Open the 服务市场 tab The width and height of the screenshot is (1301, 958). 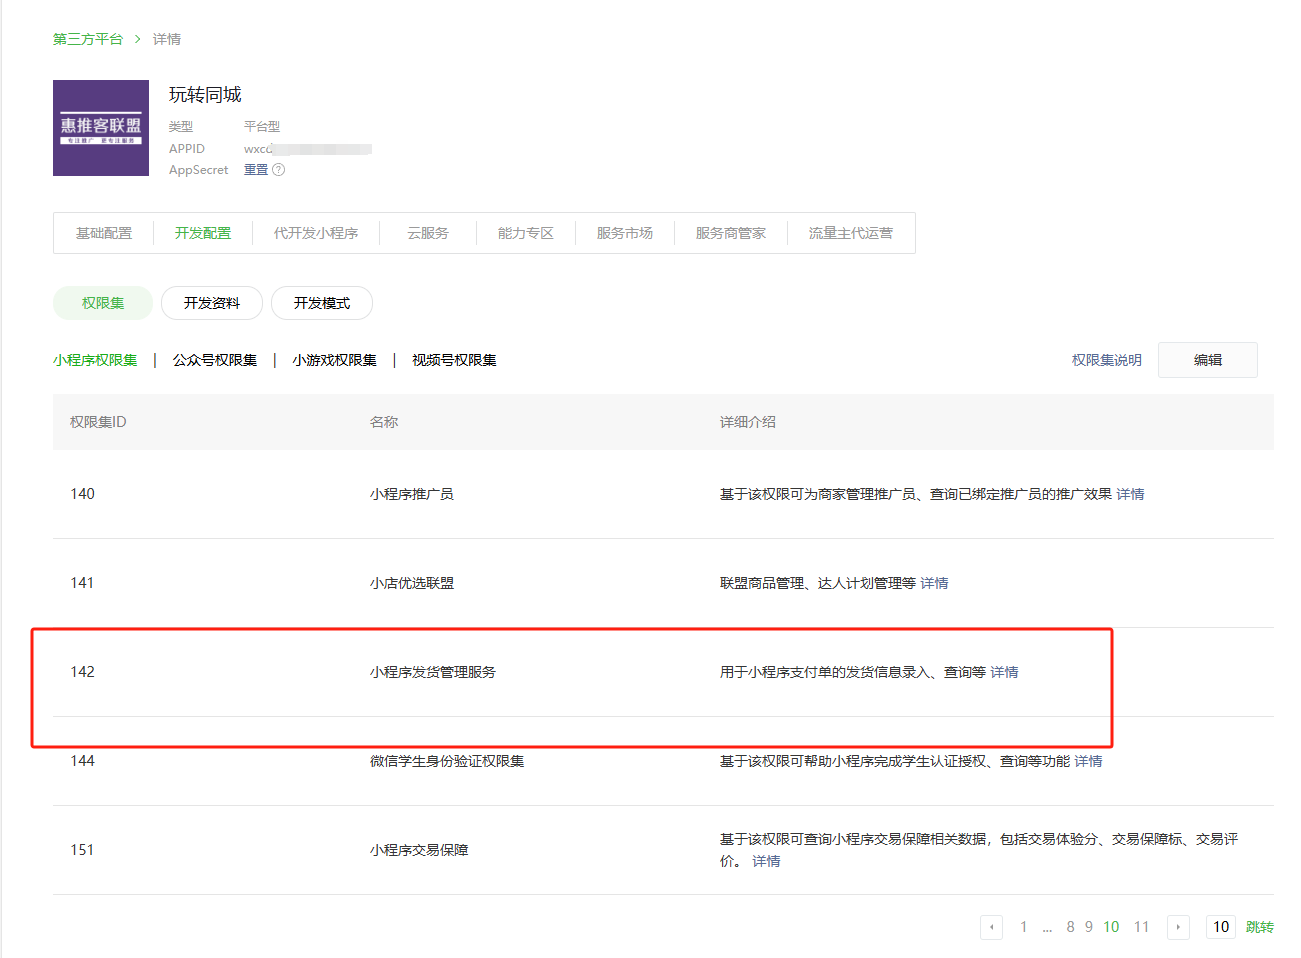[625, 233]
